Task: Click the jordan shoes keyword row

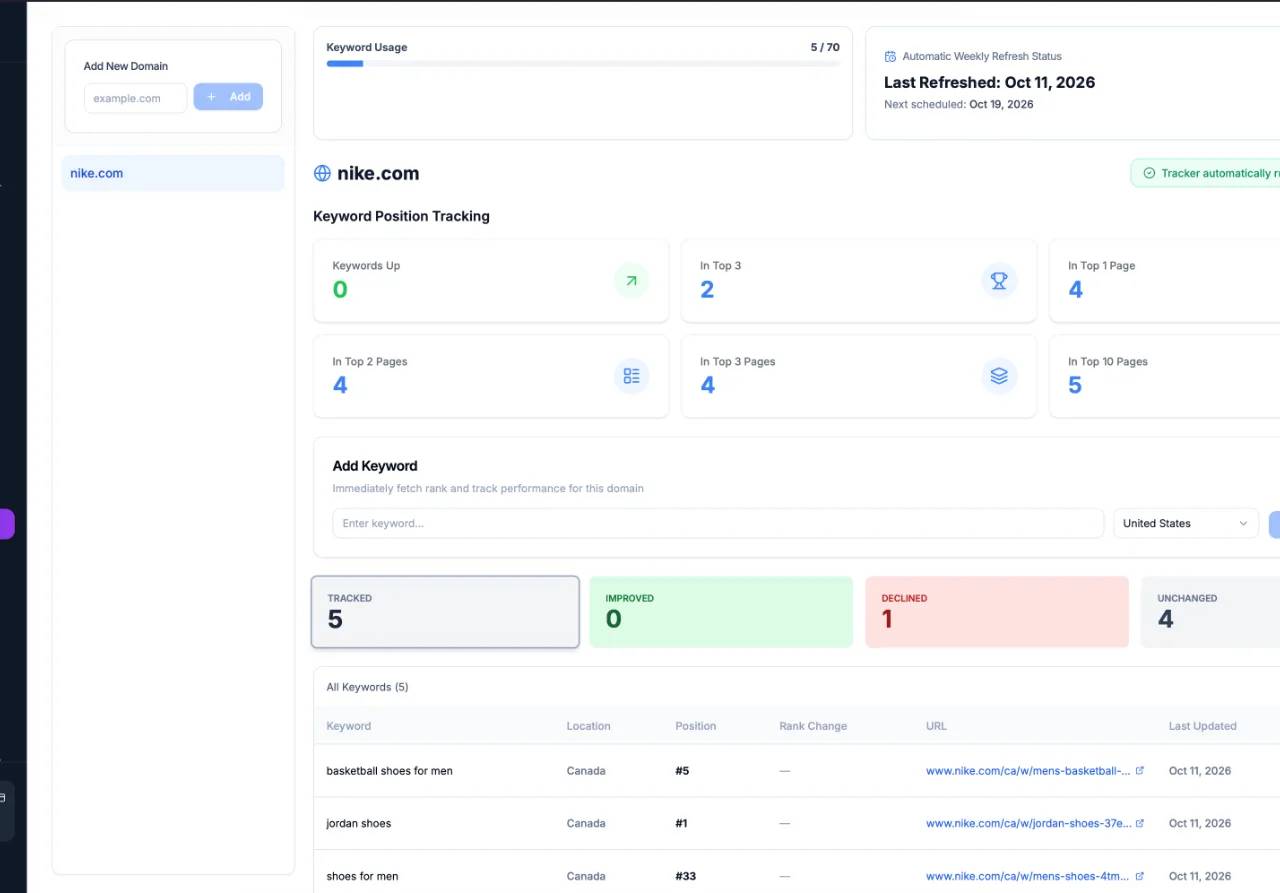Action: coord(797,823)
